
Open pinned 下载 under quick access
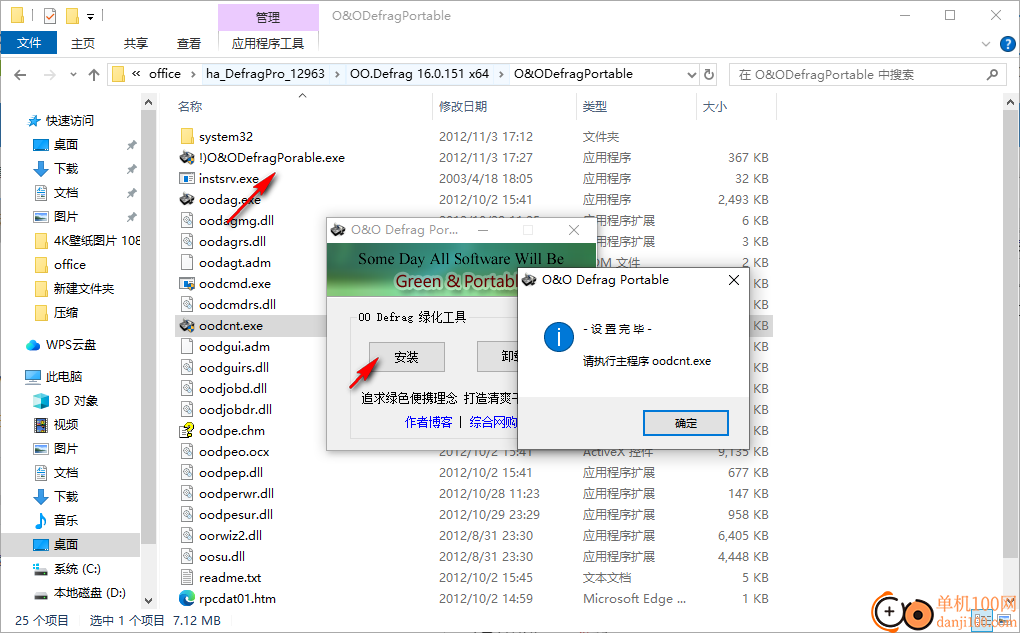[66, 168]
